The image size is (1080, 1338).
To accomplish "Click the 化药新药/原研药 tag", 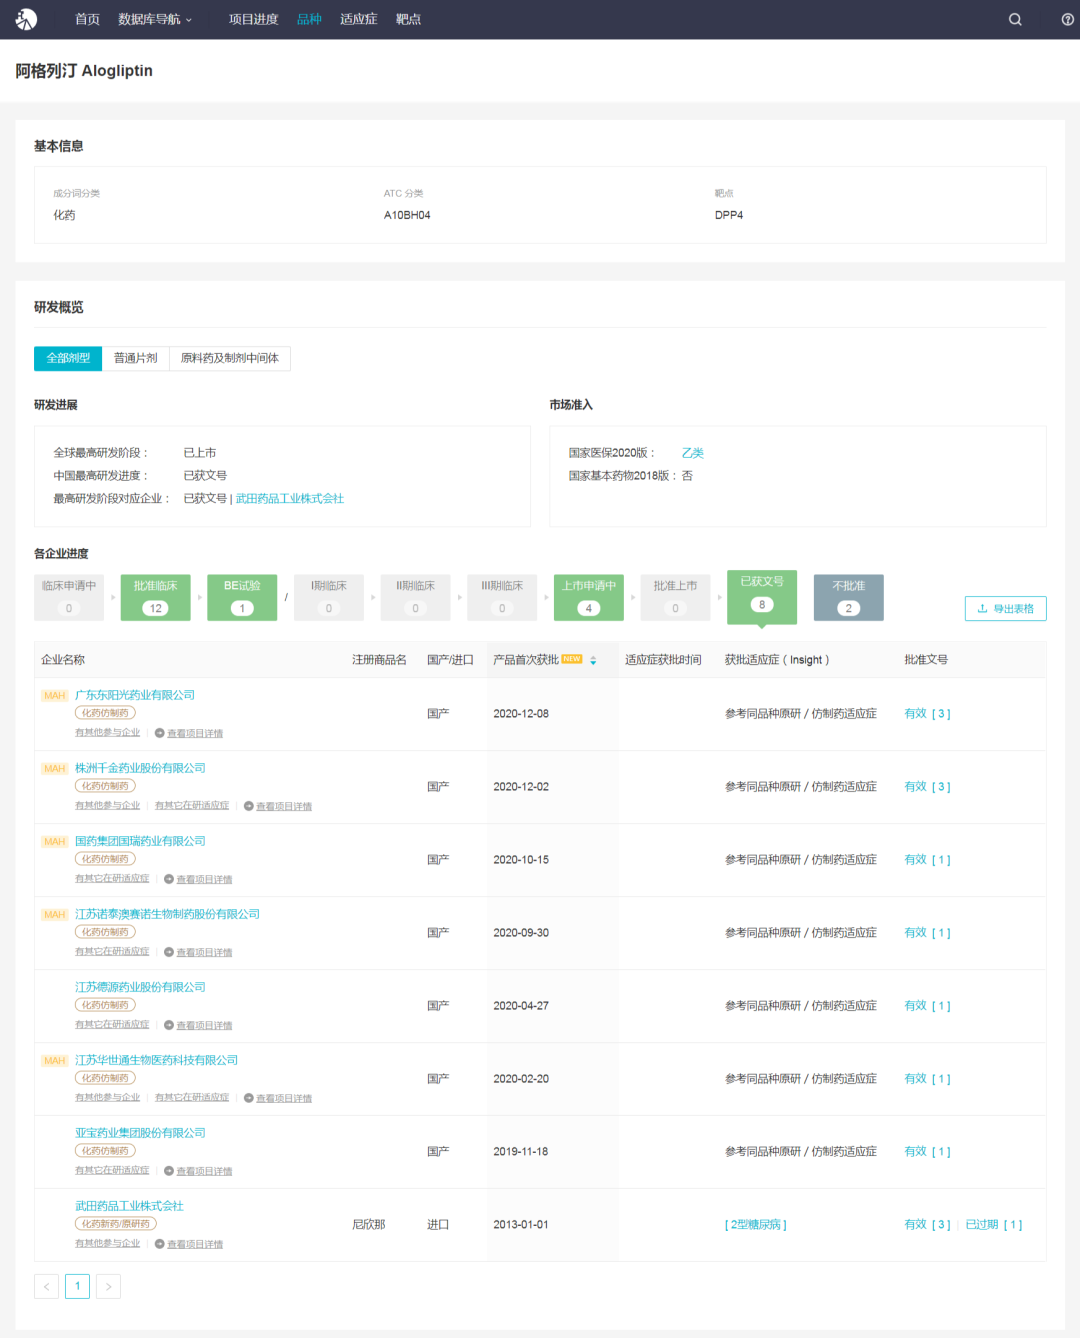I will [116, 1224].
